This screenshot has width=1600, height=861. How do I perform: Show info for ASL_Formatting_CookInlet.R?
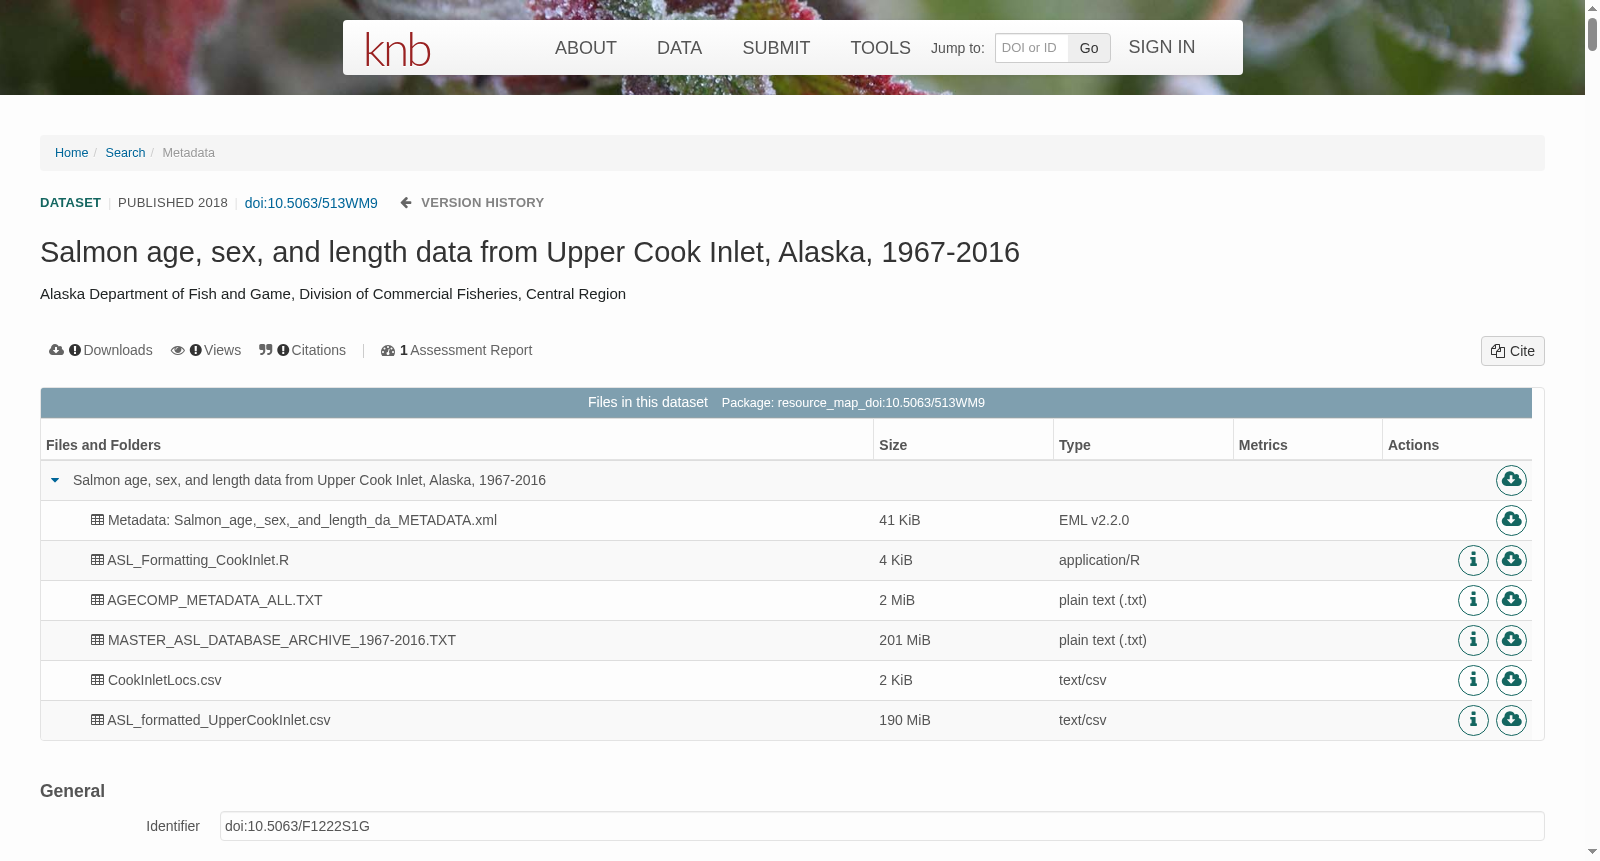coord(1473,560)
